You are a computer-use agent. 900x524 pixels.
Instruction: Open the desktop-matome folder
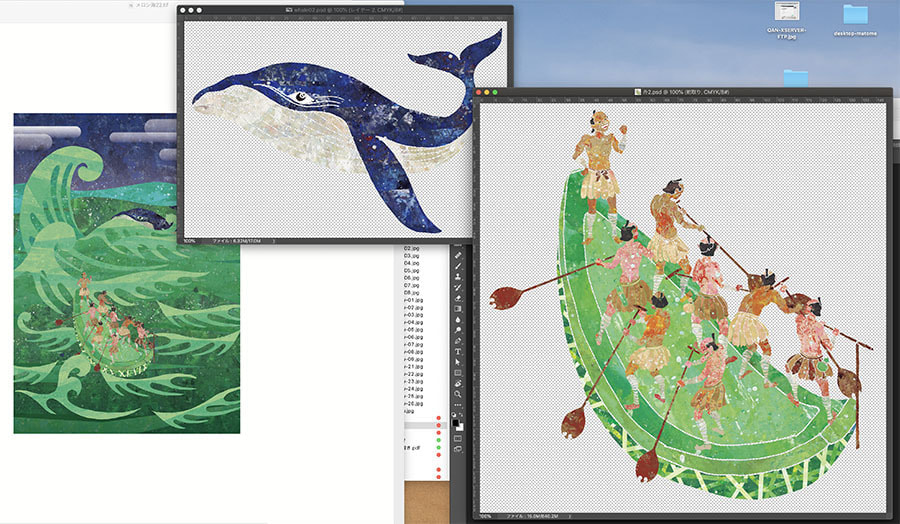(855, 21)
